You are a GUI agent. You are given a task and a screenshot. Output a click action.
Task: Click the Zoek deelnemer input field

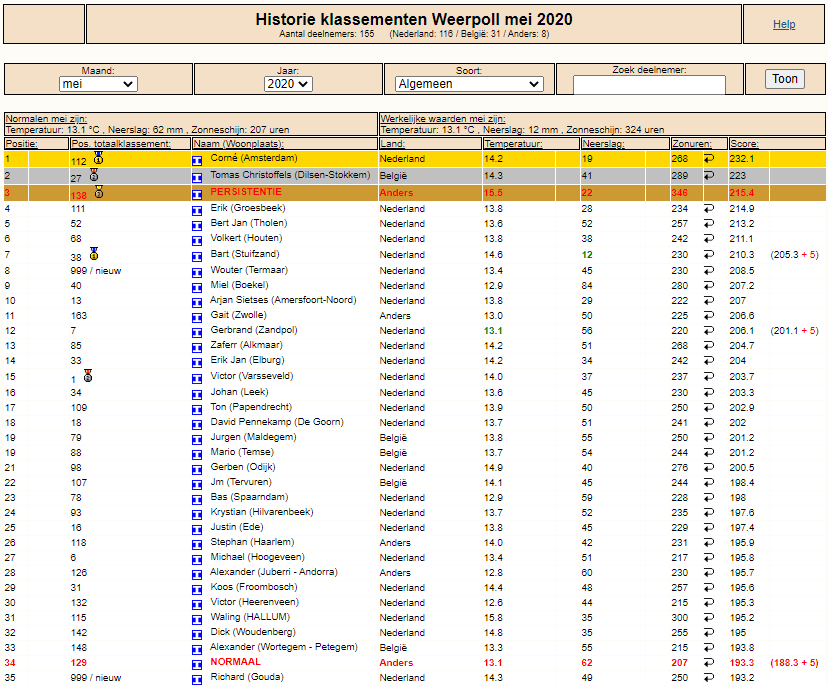(649, 85)
